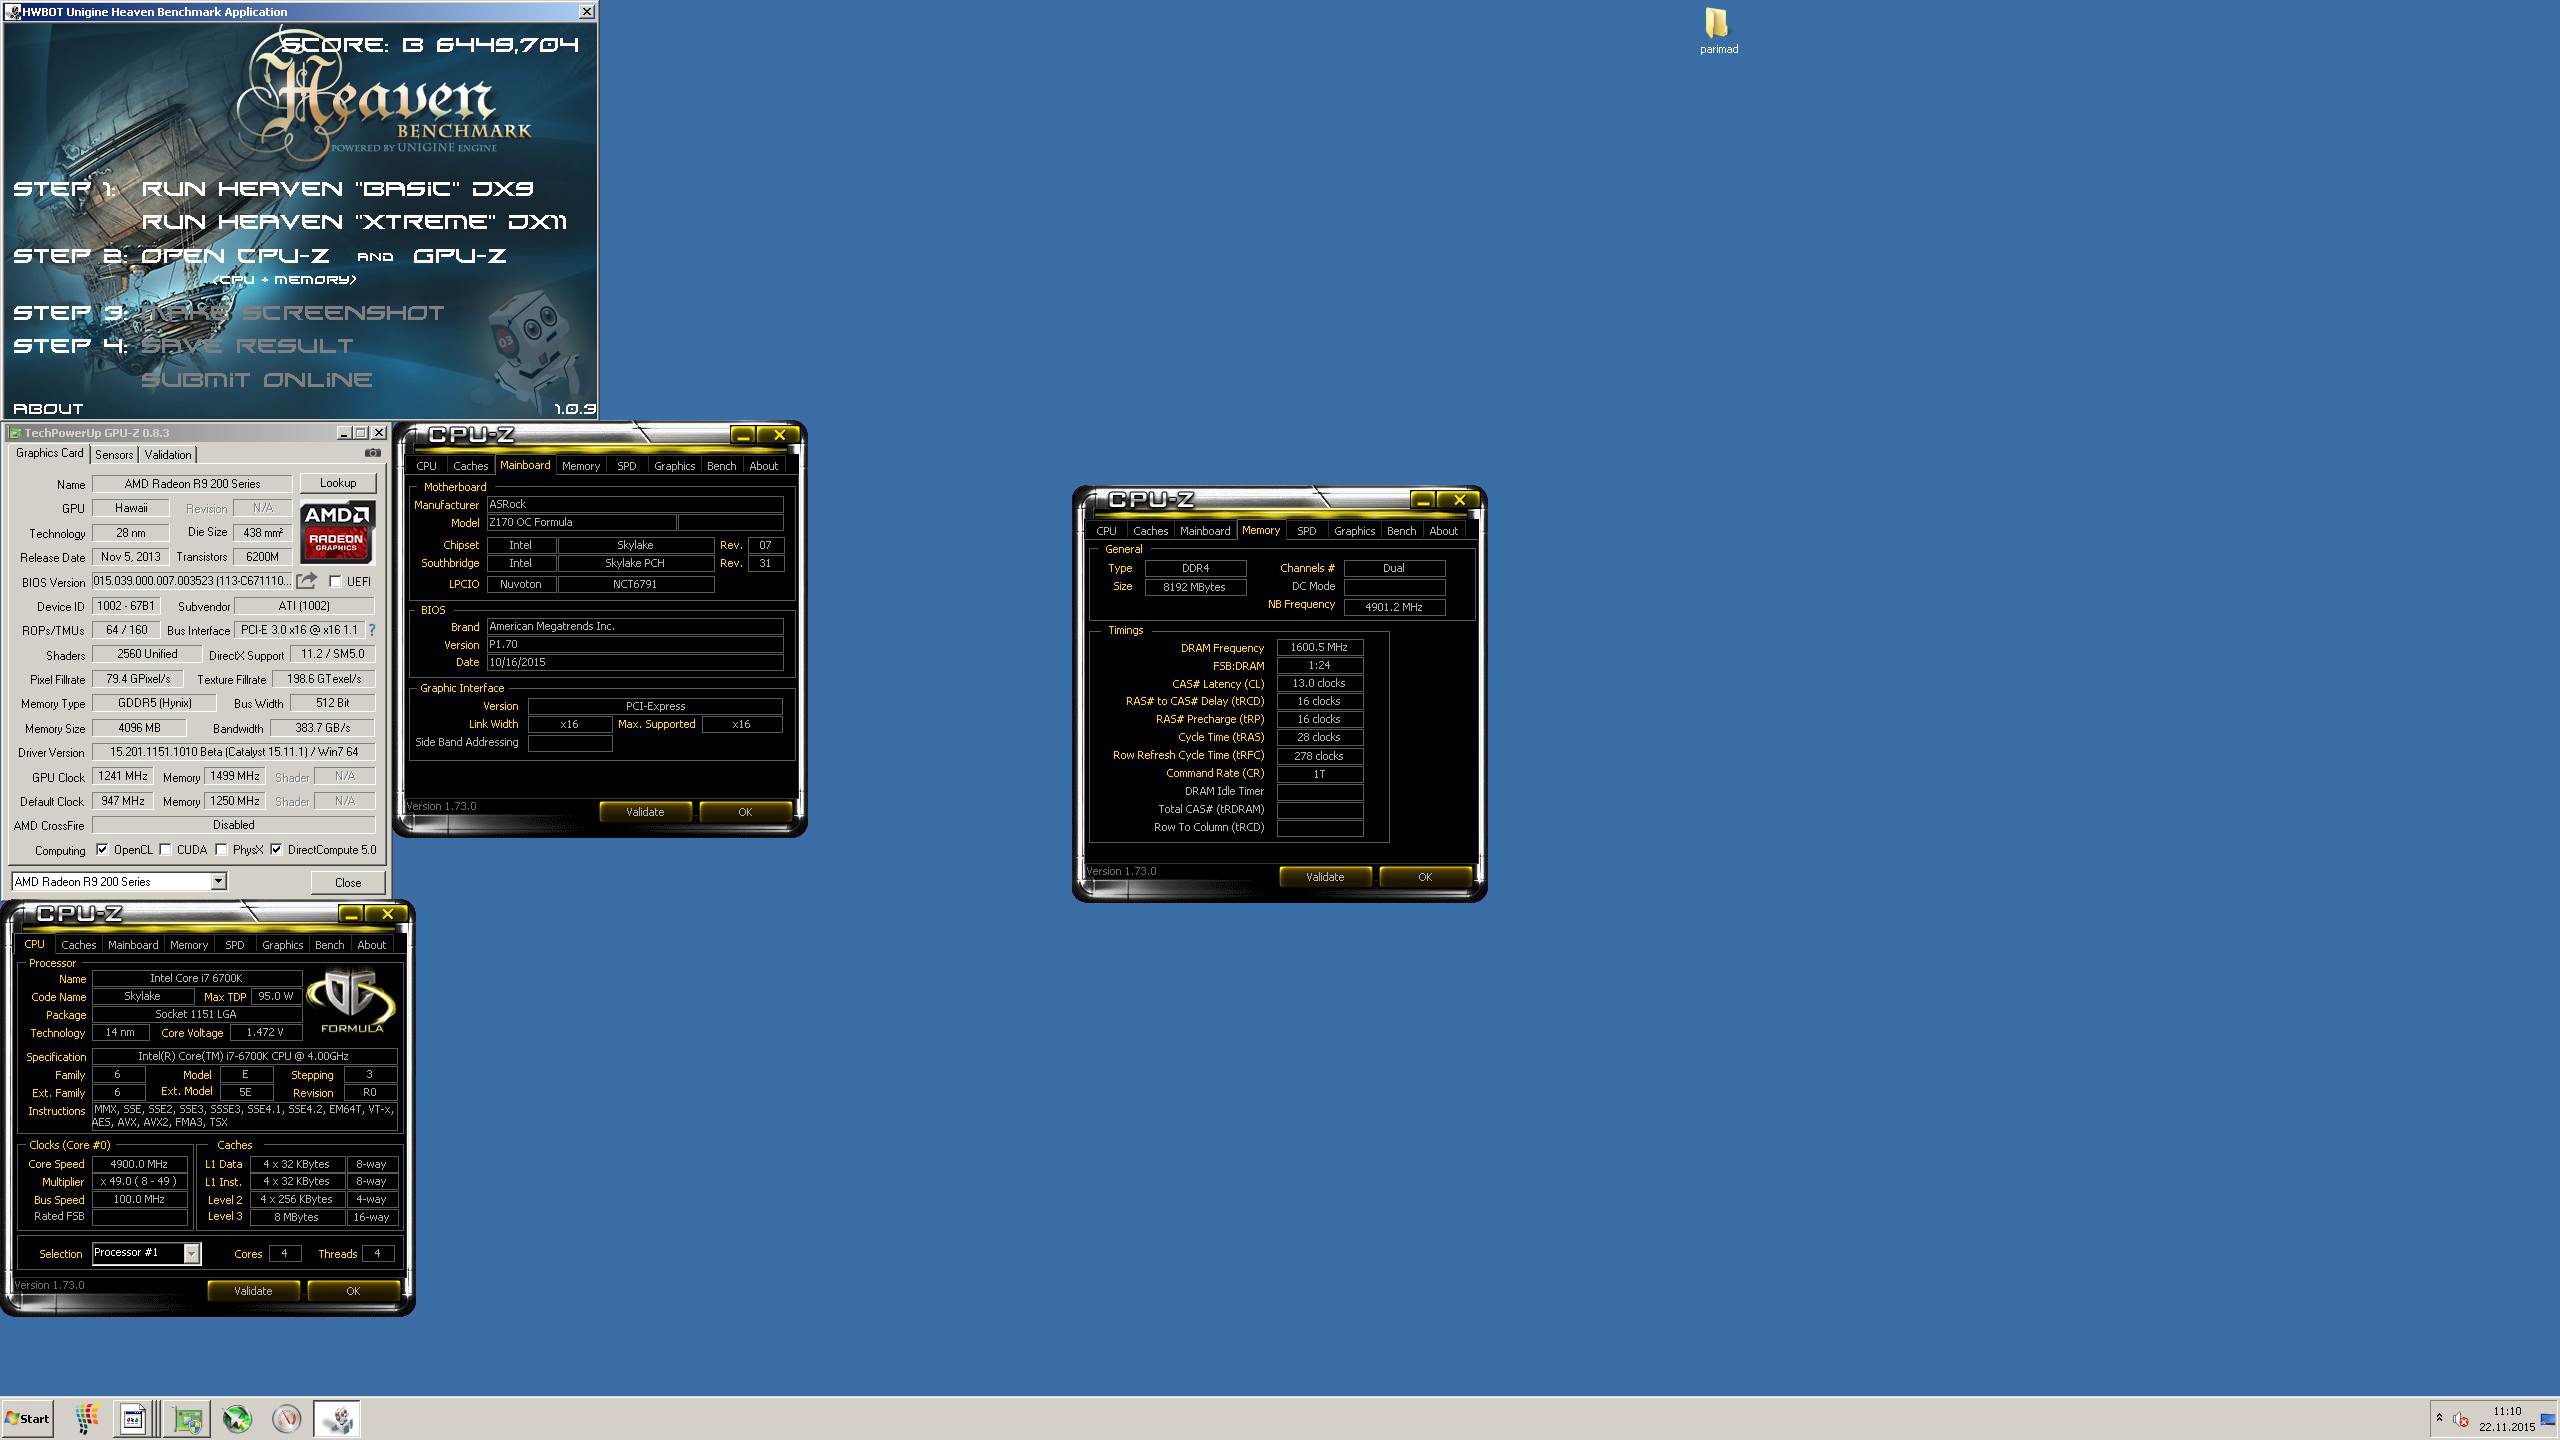Click the BIOS version share/export icon in GPU-Z
2560x1440 pixels.
(x=307, y=581)
